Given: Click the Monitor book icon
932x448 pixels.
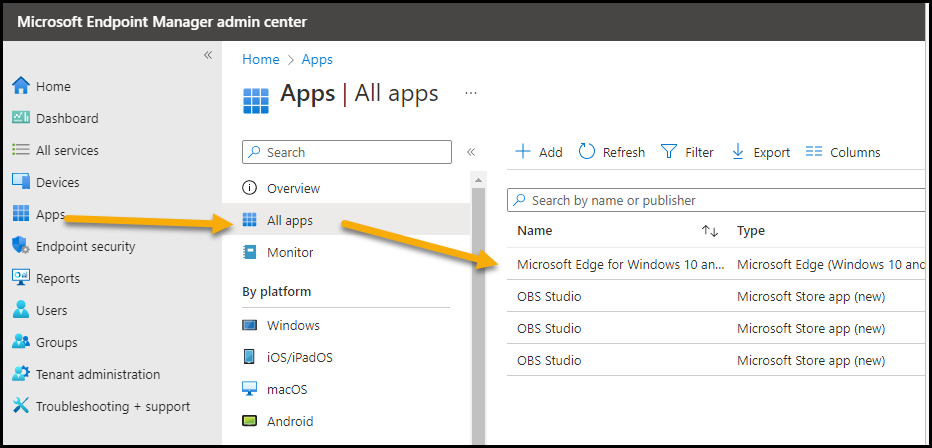Looking at the screenshot, I should click(x=250, y=253).
